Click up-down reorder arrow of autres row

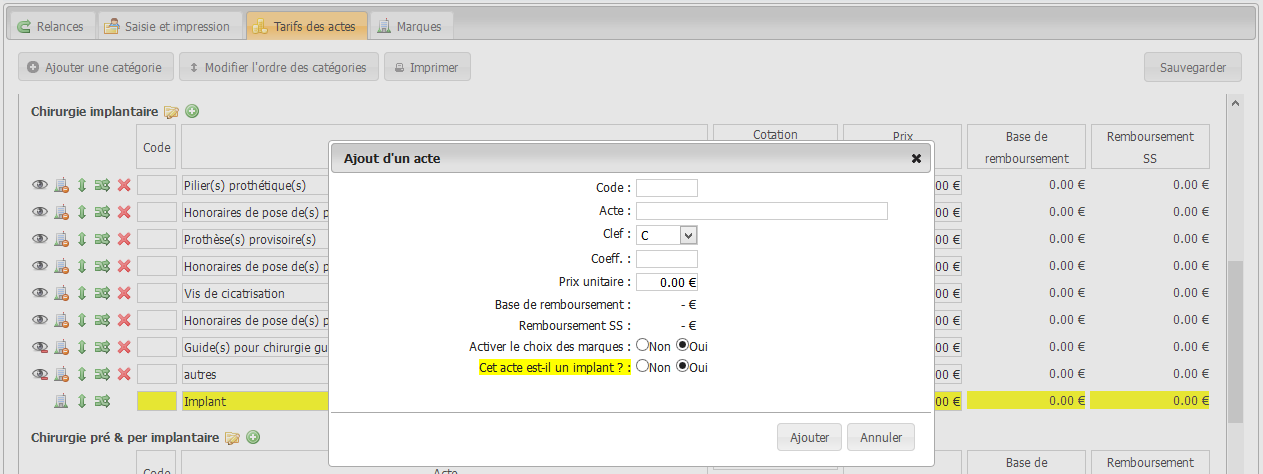pyautogui.click(x=82, y=374)
